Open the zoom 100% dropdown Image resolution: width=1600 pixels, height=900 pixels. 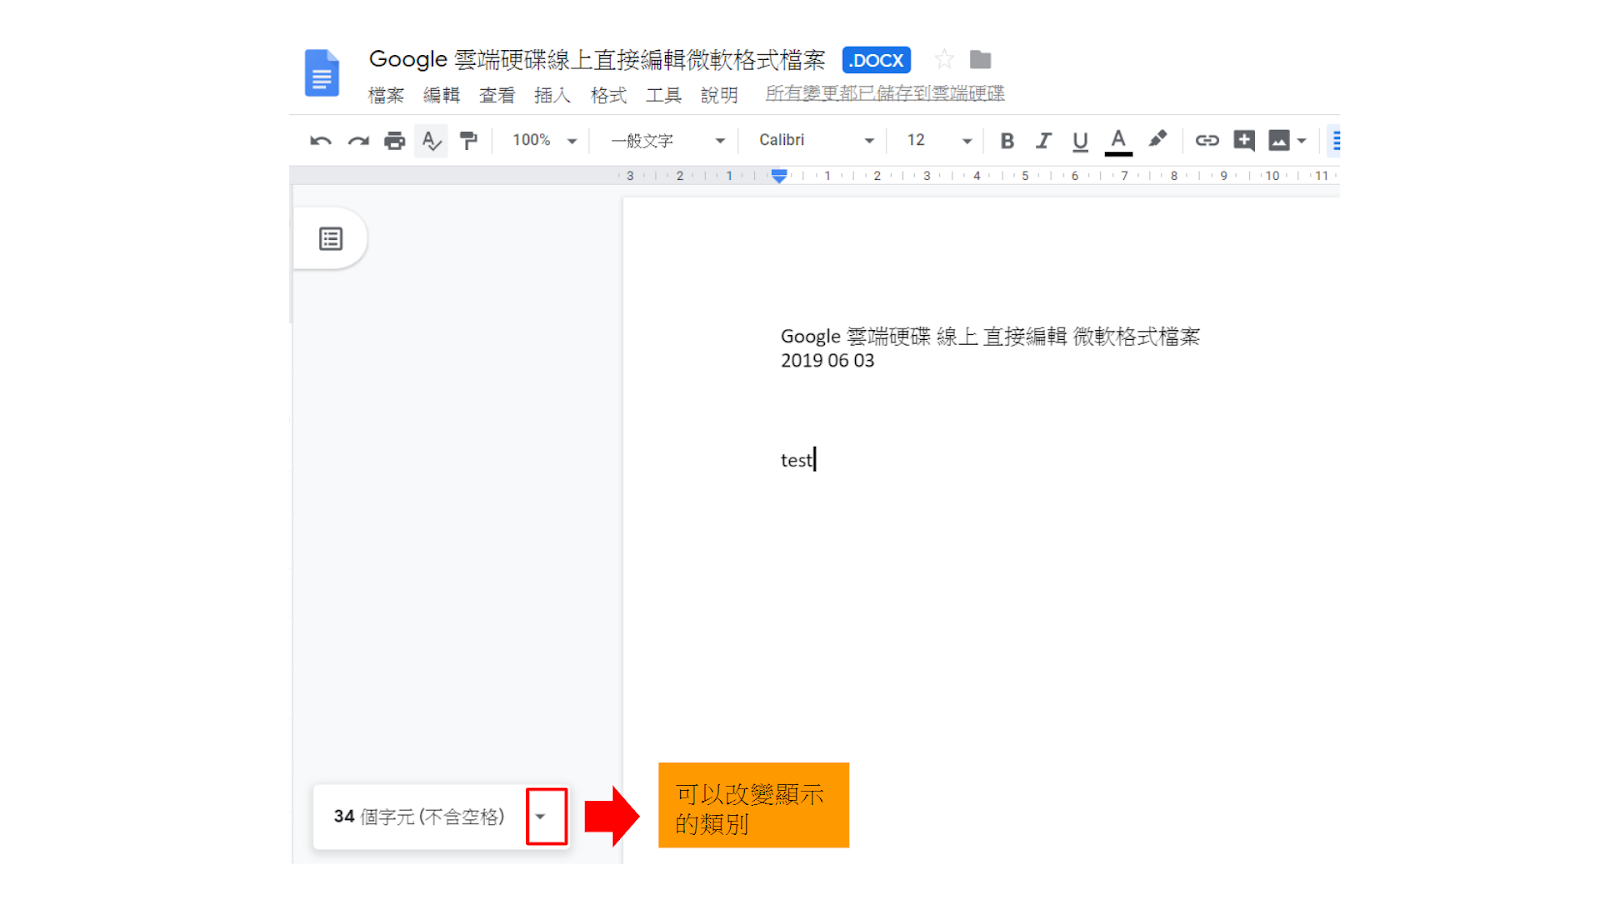tap(544, 141)
